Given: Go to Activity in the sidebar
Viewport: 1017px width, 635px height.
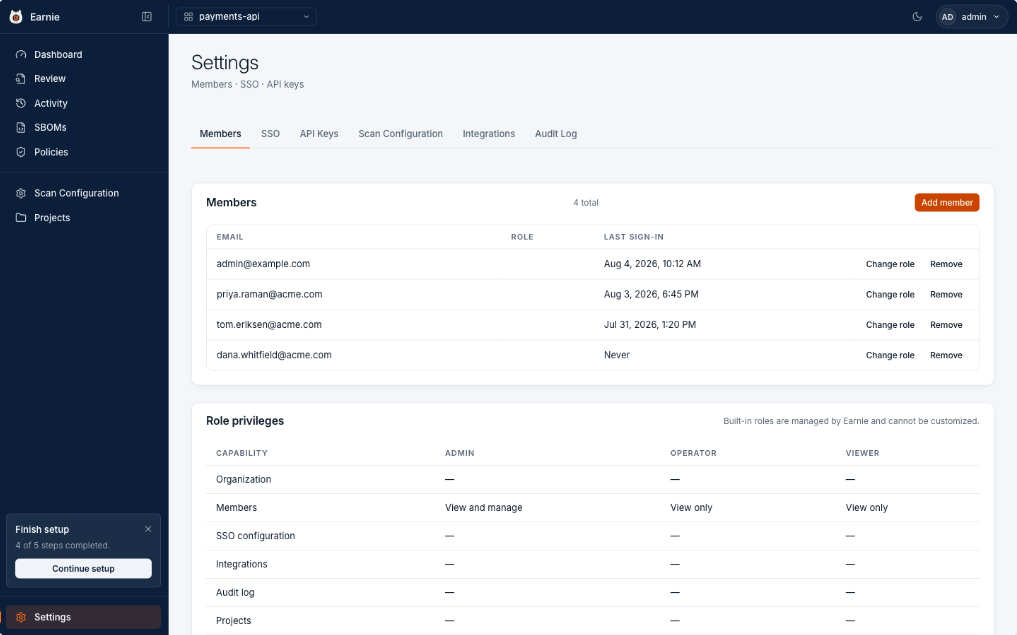Looking at the screenshot, I should [x=84, y=103].
